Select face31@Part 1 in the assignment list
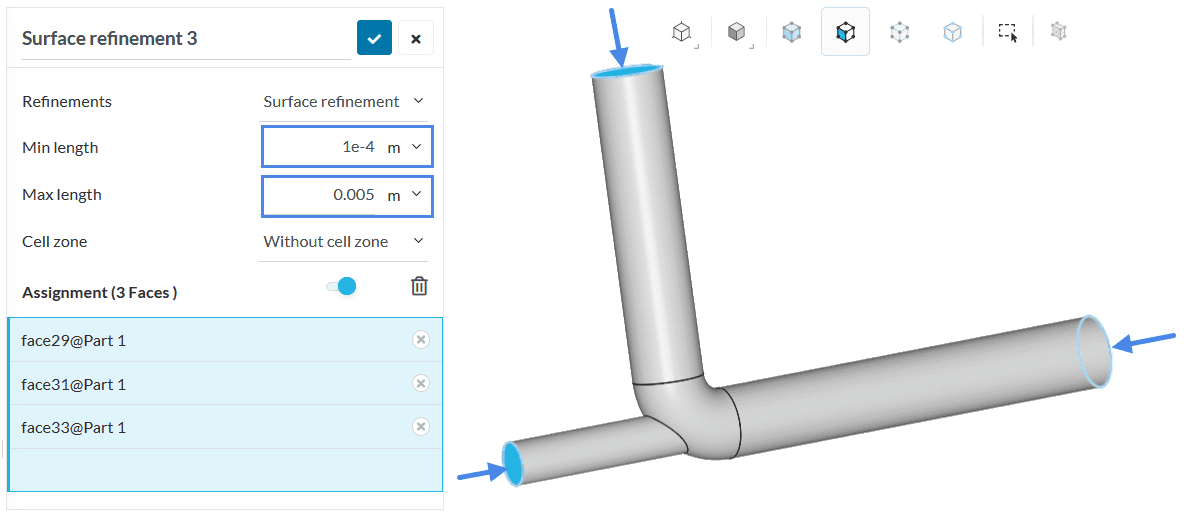Viewport: 1184px width, 514px height. (200, 384)
